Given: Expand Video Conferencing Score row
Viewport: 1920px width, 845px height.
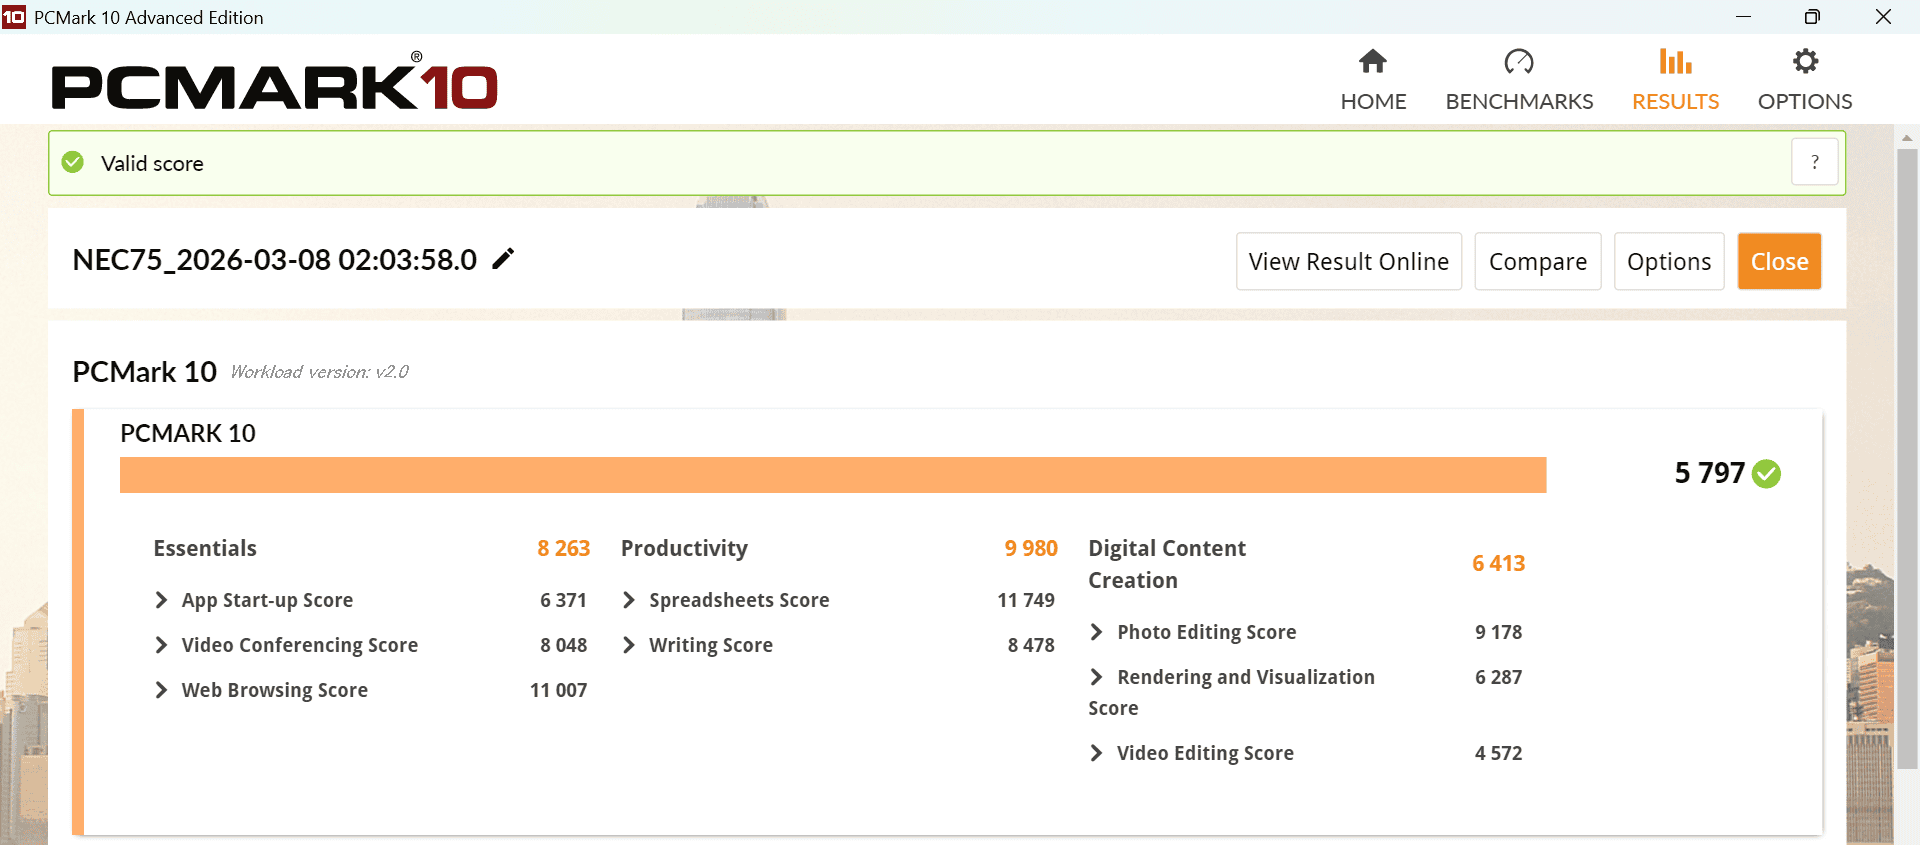Looking at the screenshot, I should 161,645.
